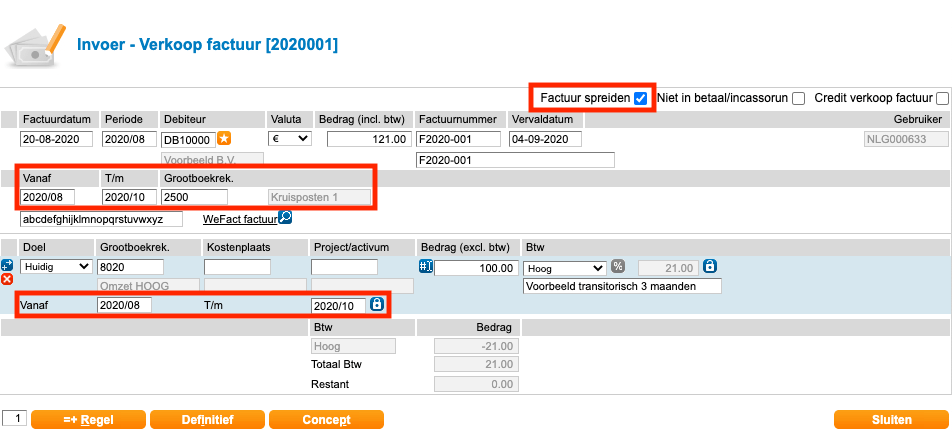Click the Factuurdatum field showing 20-08-2020
This screenshot has height=436, width=952.
coord(56,139)
